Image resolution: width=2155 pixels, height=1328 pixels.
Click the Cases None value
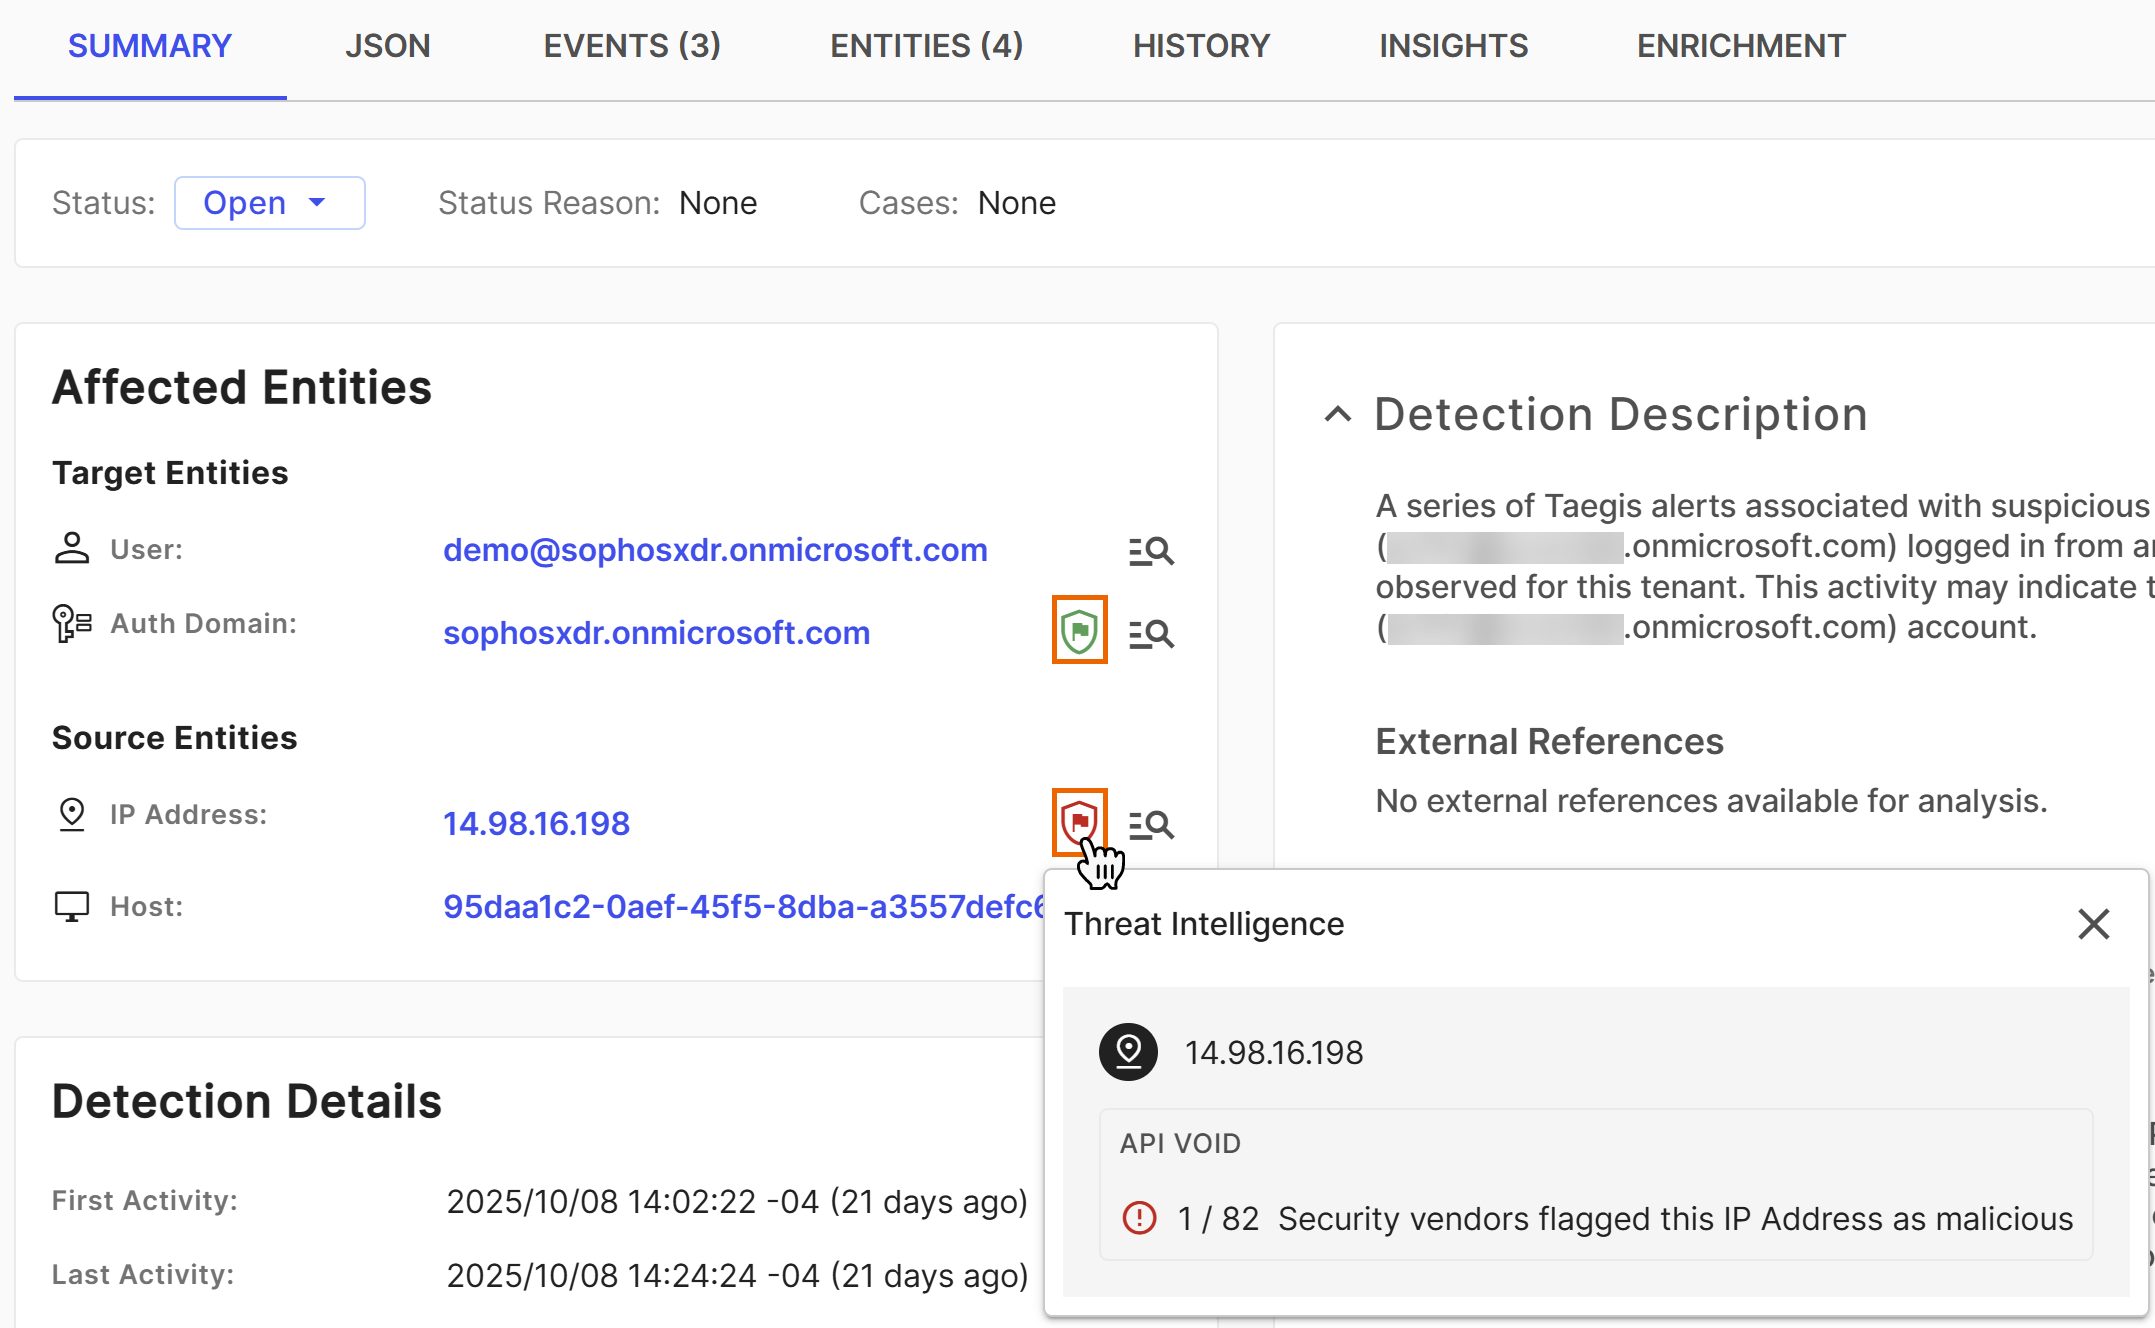coord(1017,203)
